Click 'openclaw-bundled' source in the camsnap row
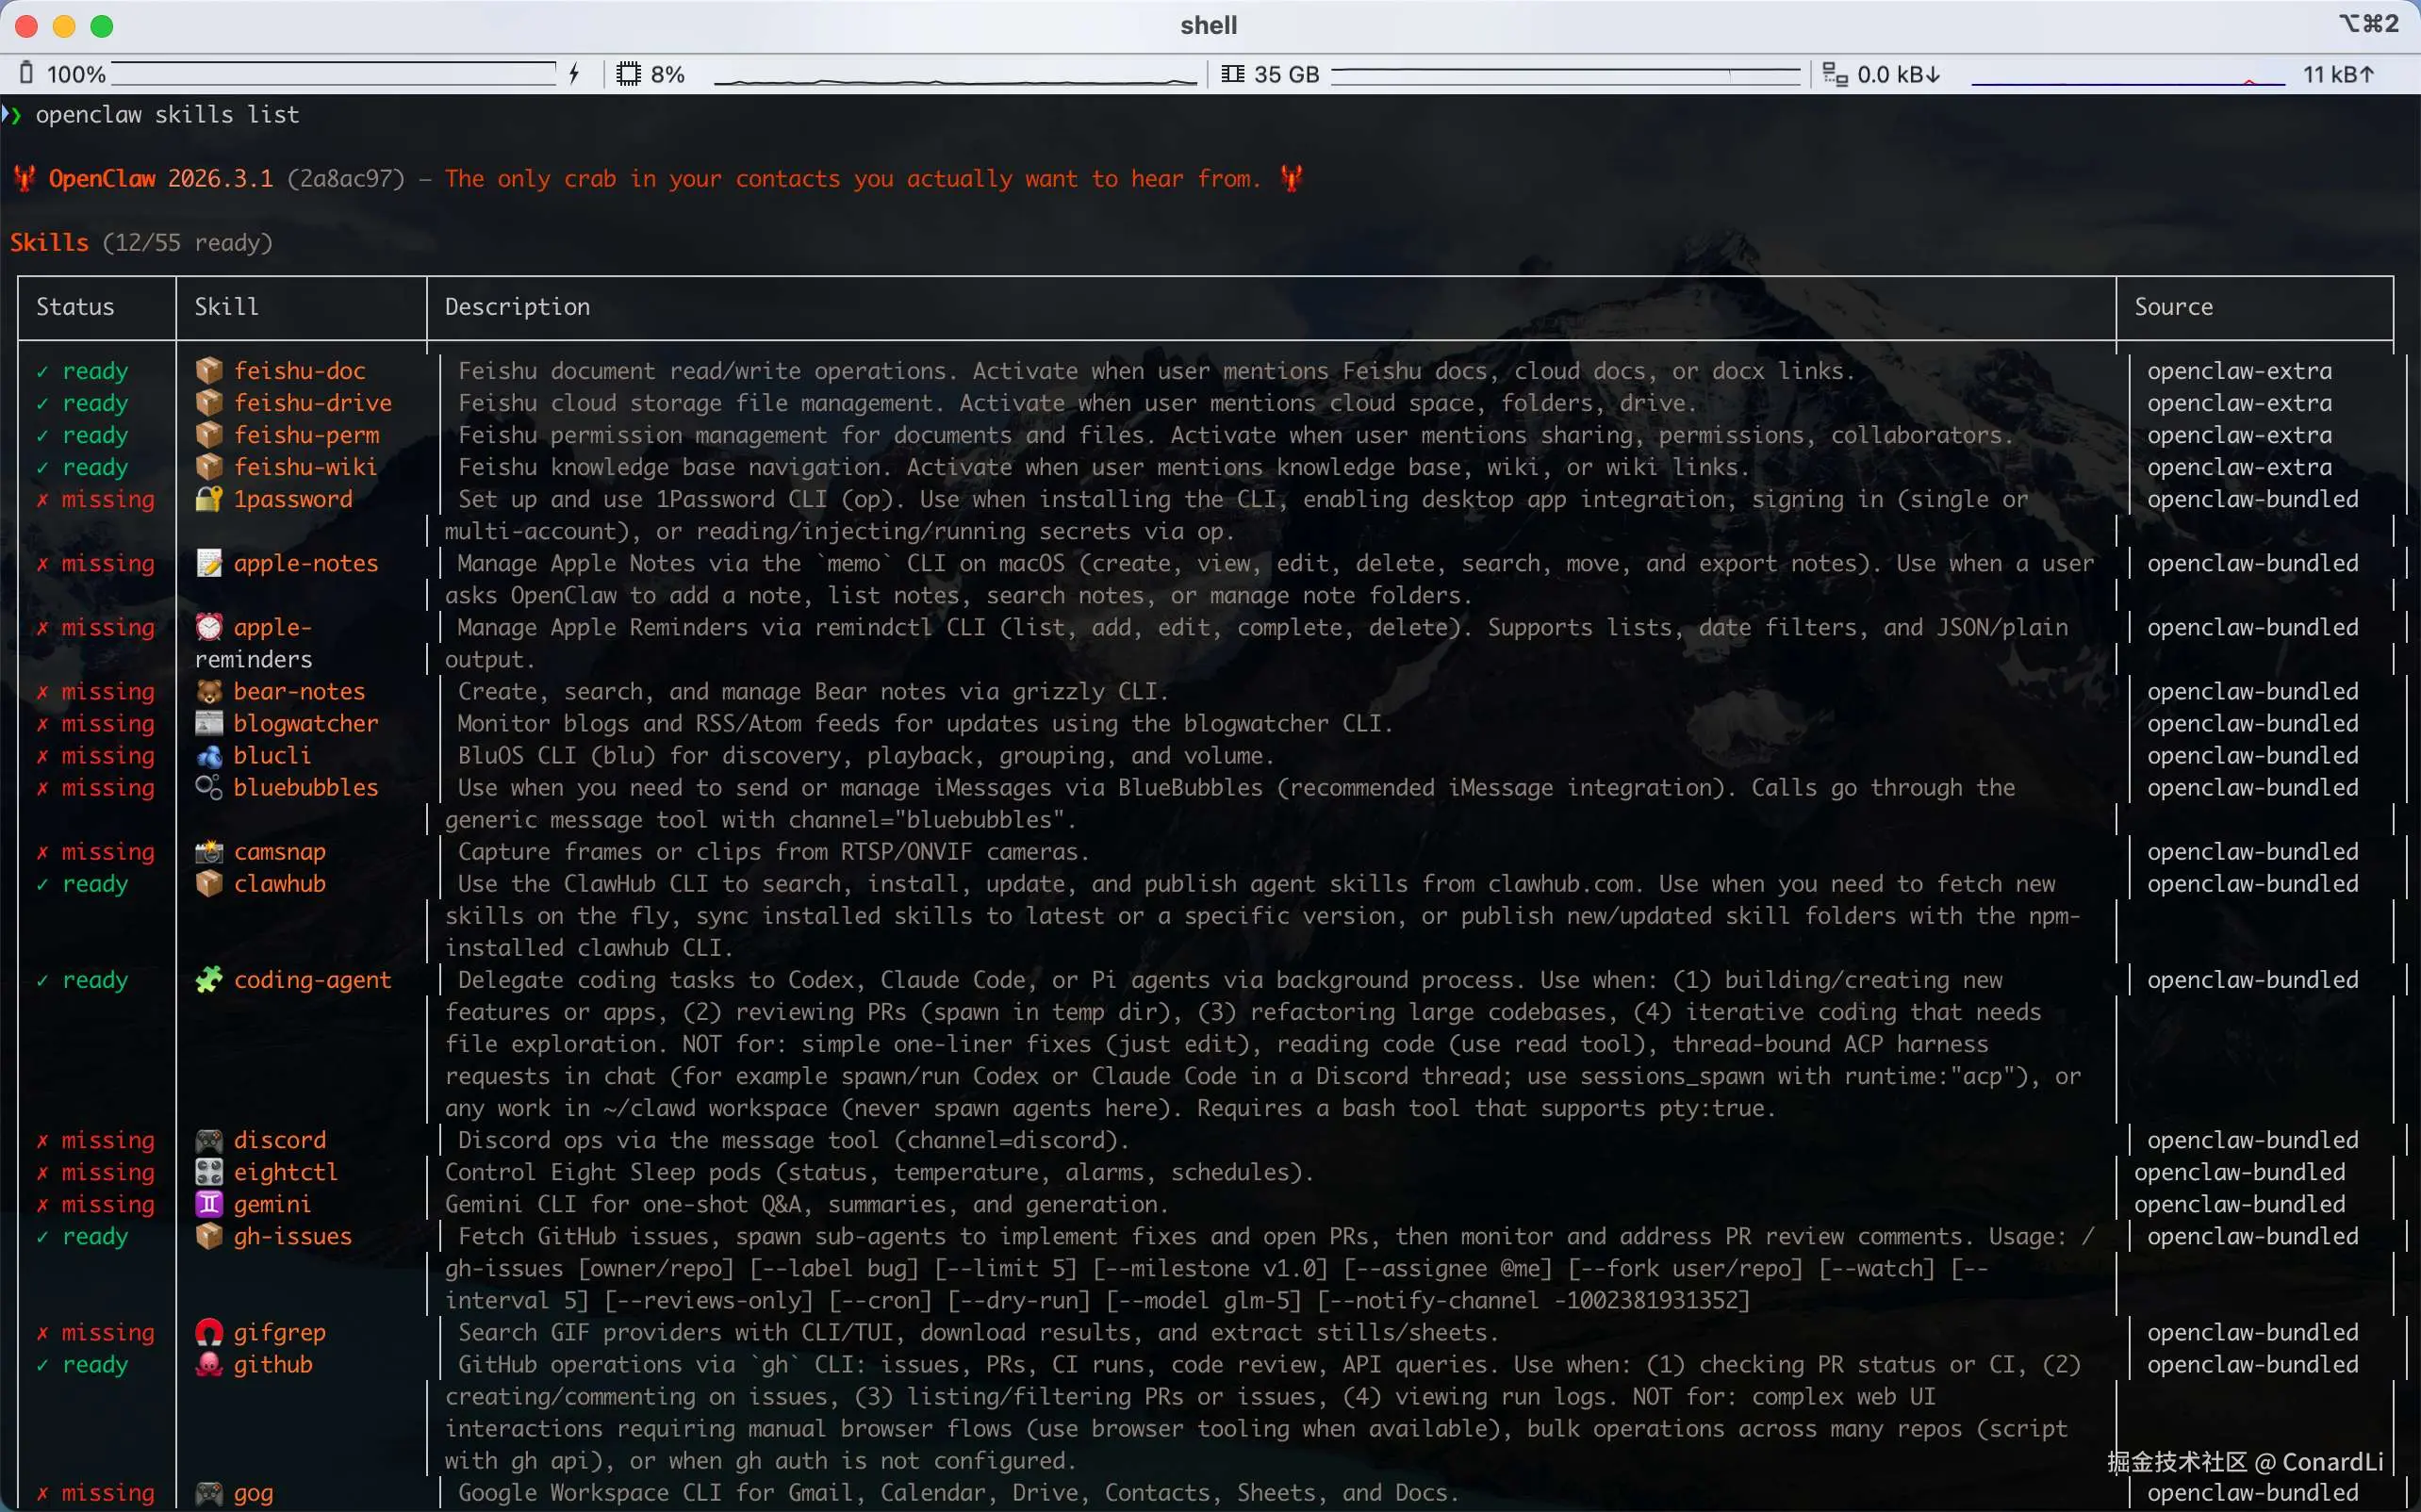This screenshot has height=1512, width=2421. pyautogui.click(x=2252, y=851)
